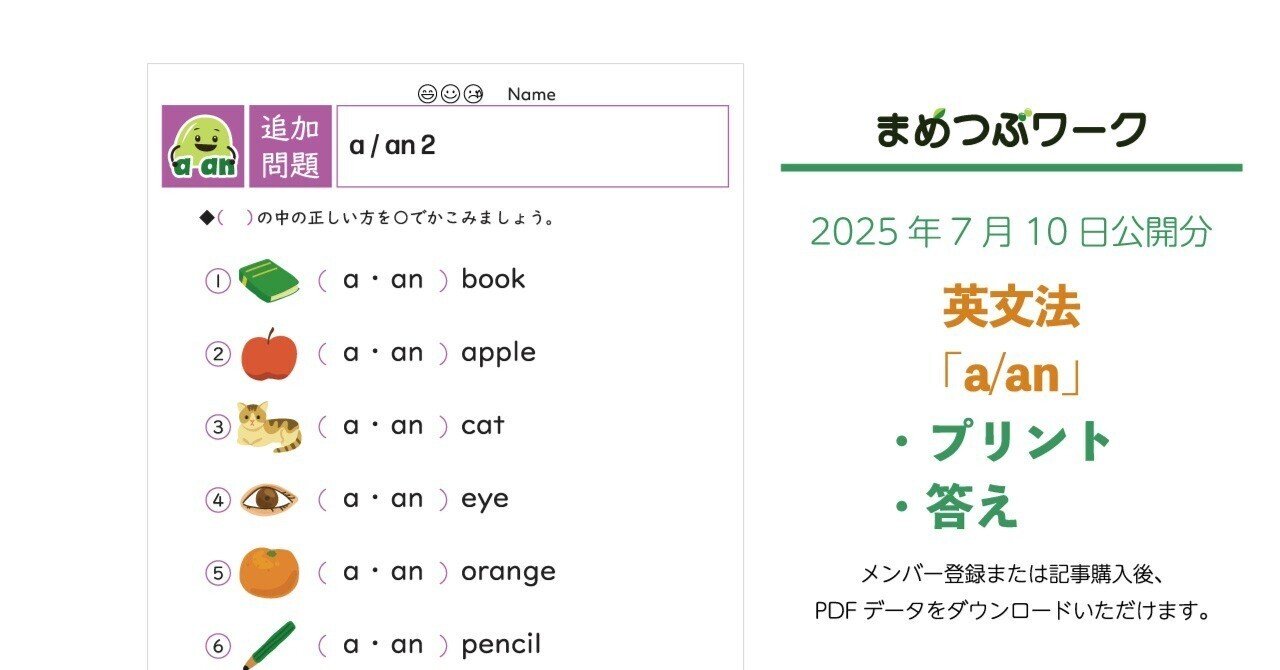Viewport: 1280px width, 670px height.
Task: Click the 追加問題 purple label box
Action: [290, 146]
